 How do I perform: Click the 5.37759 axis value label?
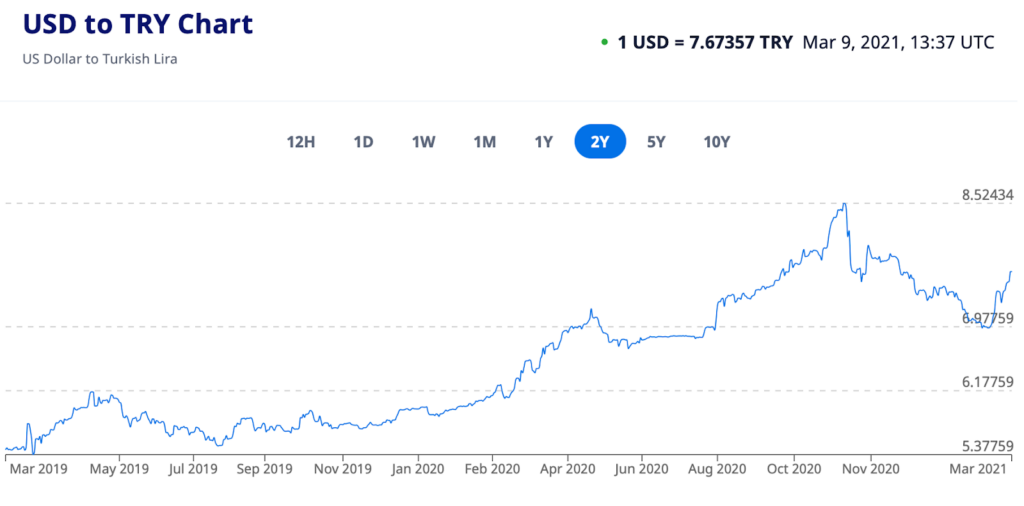(x=987, y=447)
